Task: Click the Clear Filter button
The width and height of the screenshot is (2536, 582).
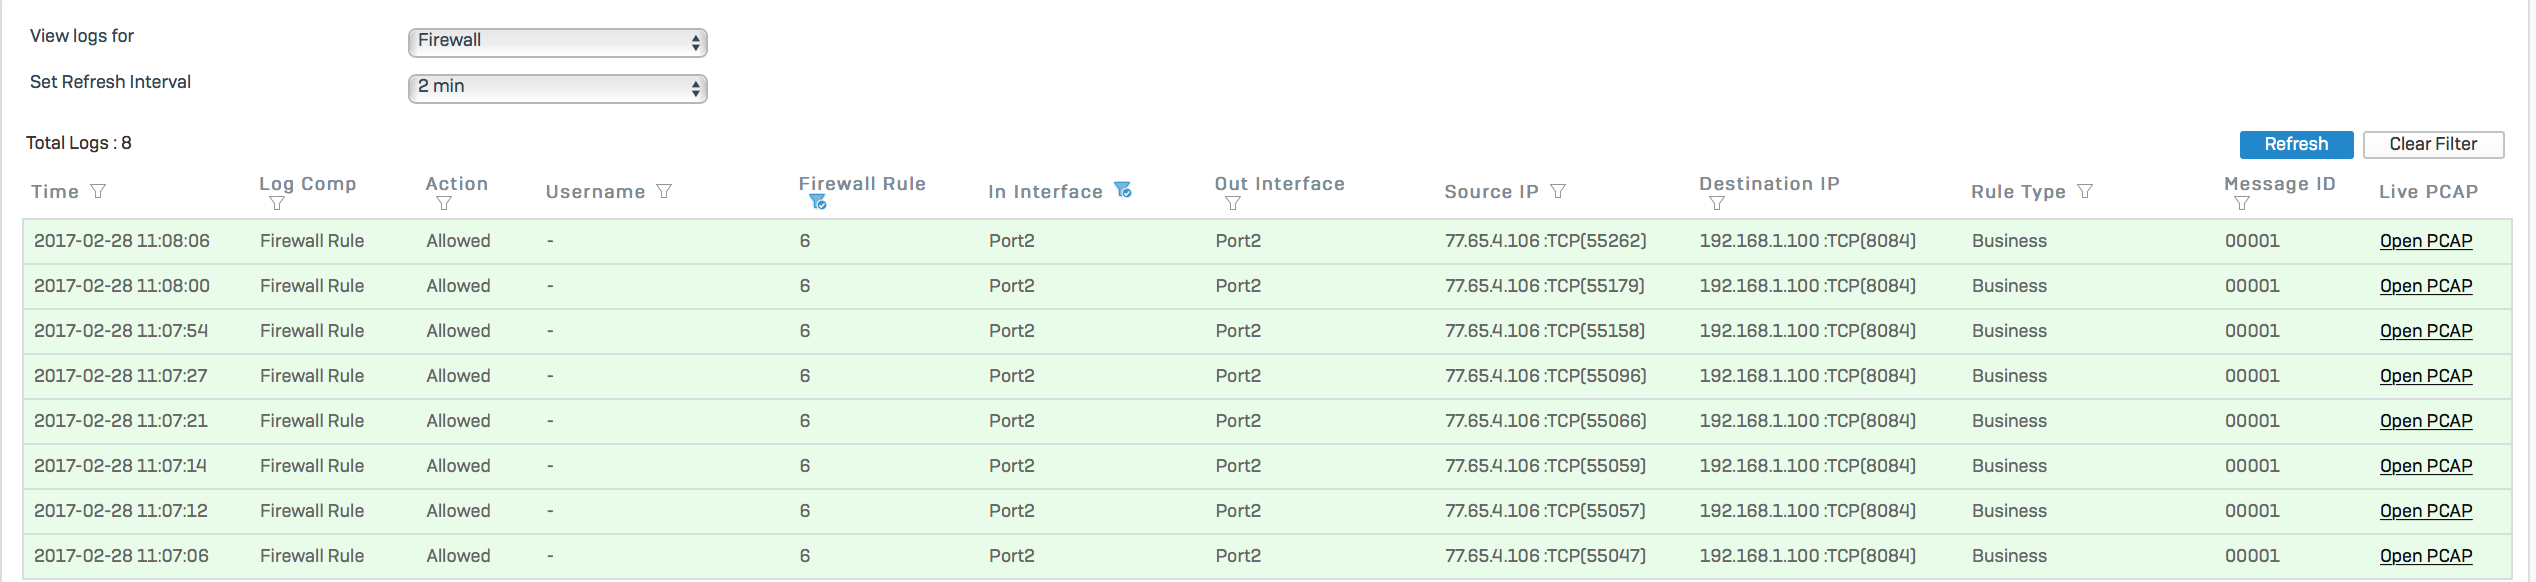Action: point(2433,144)
